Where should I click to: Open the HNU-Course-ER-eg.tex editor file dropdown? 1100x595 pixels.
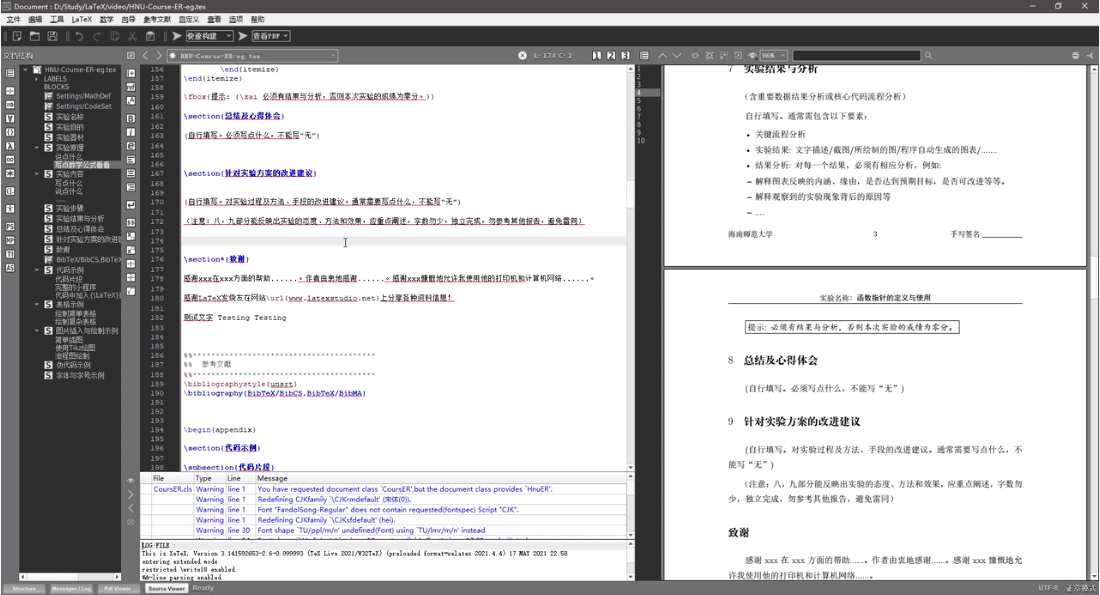point(253,55)
